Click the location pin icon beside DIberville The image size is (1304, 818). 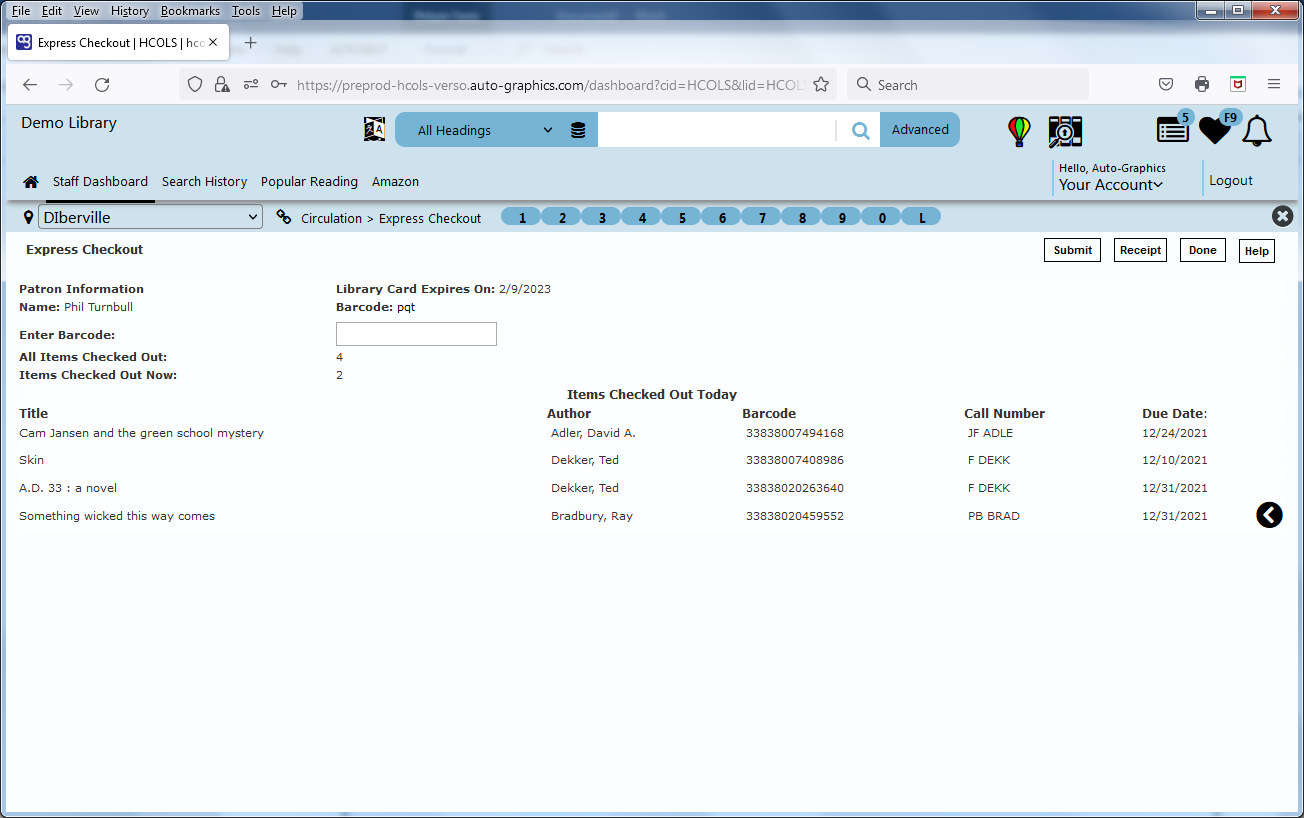[28, 217]
